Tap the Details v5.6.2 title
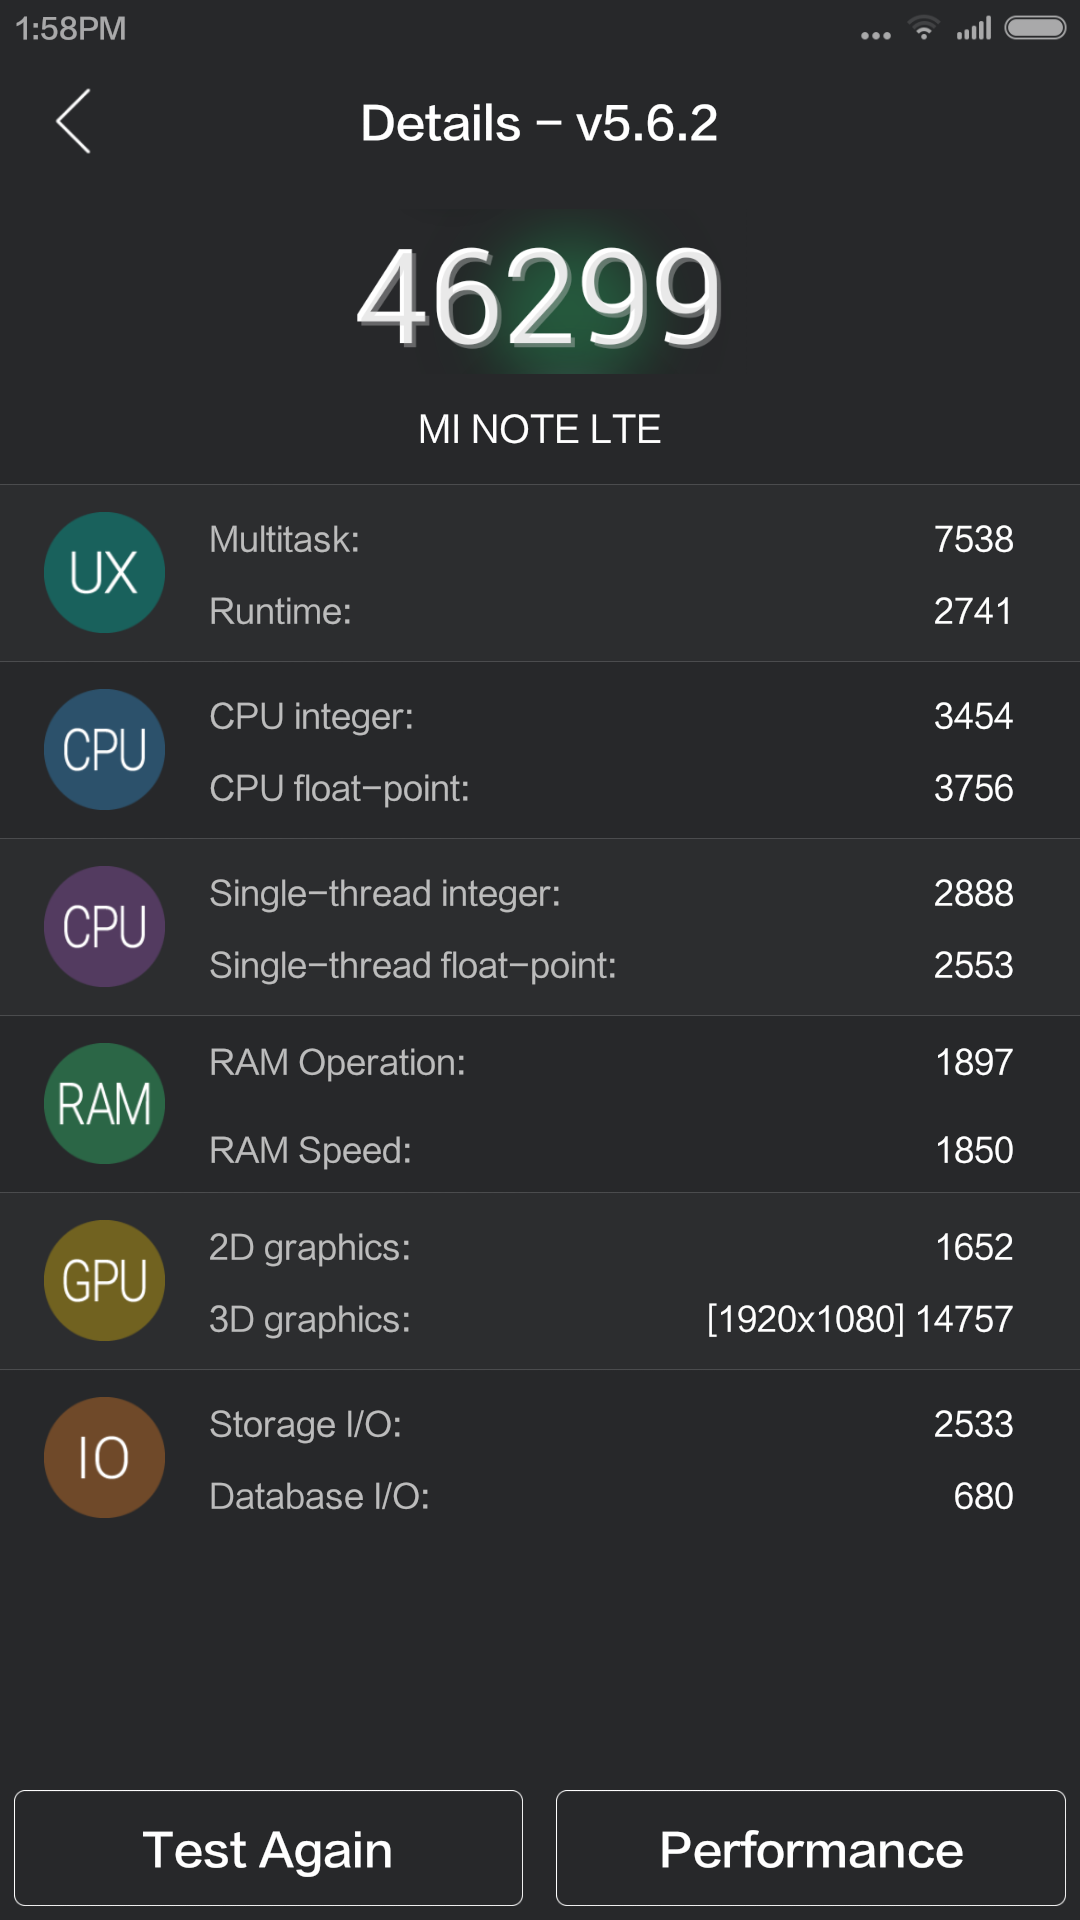The width and height of the screenshot is (1080, 1920). coord(539,124)
